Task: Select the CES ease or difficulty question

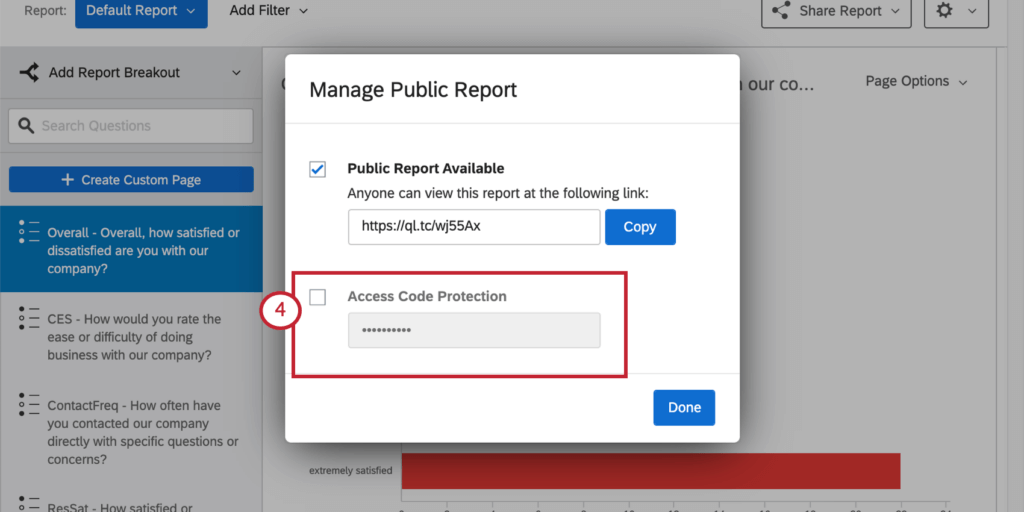Action: pos(134,337)
